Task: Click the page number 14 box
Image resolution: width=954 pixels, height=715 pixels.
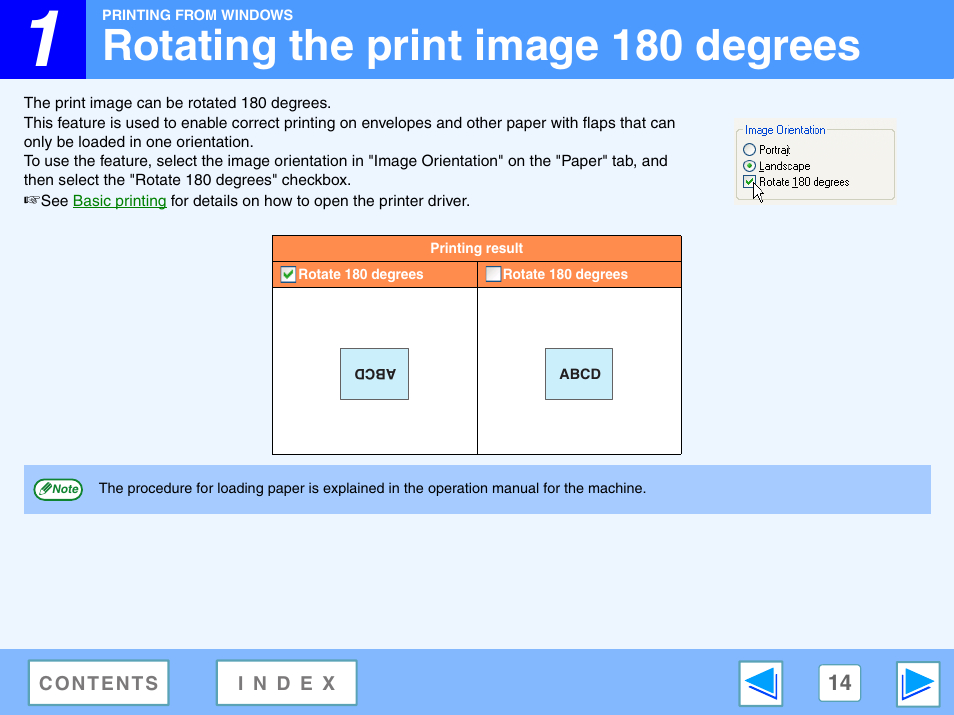Action: click(840, 683)
